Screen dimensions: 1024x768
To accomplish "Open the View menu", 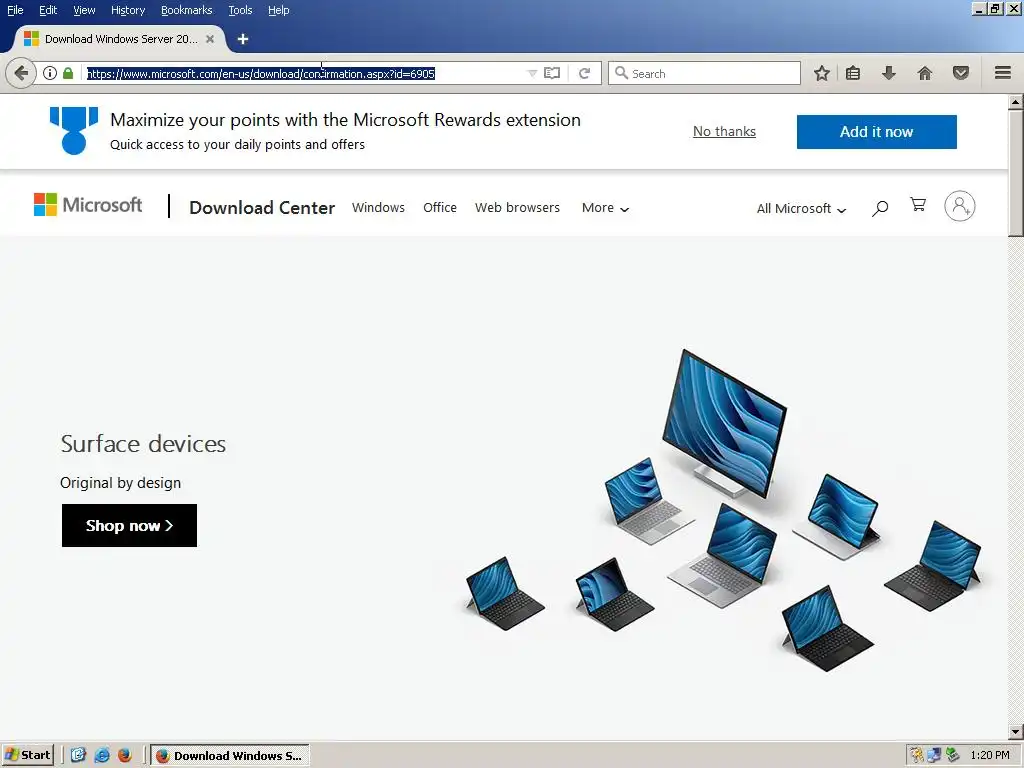I will pos(84,10).
